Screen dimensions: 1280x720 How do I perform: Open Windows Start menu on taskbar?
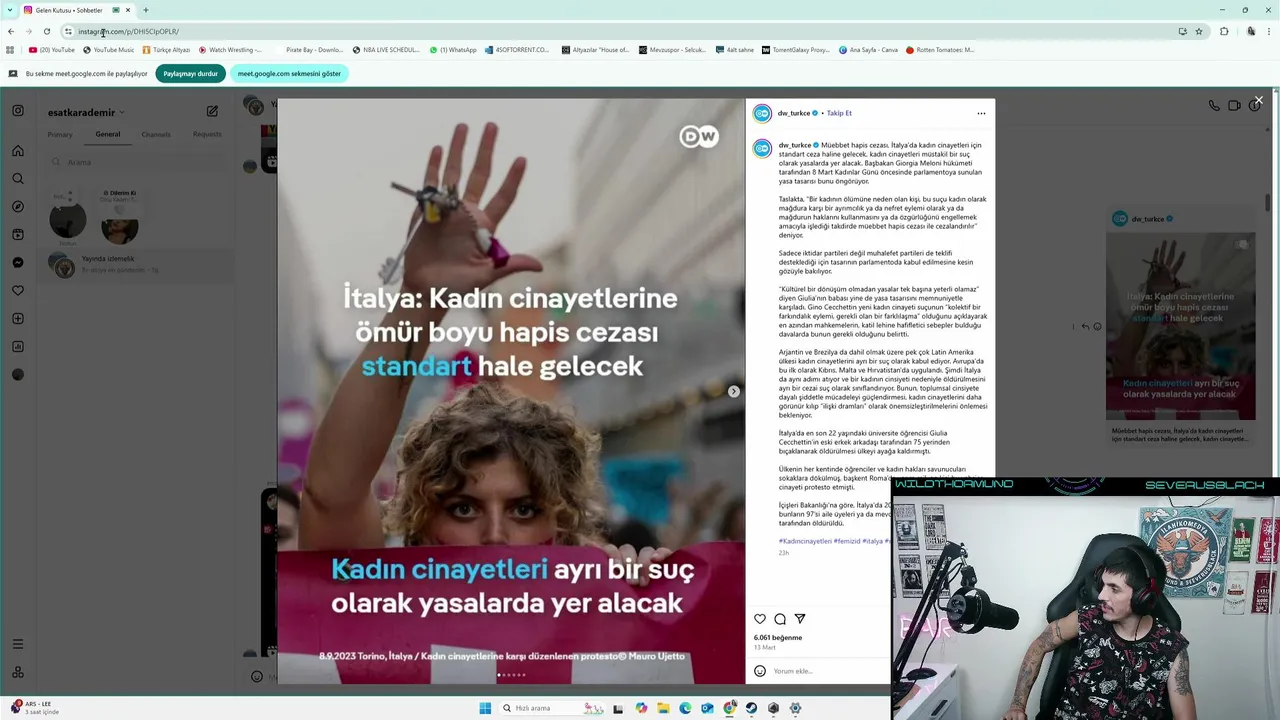coord(485,708)
